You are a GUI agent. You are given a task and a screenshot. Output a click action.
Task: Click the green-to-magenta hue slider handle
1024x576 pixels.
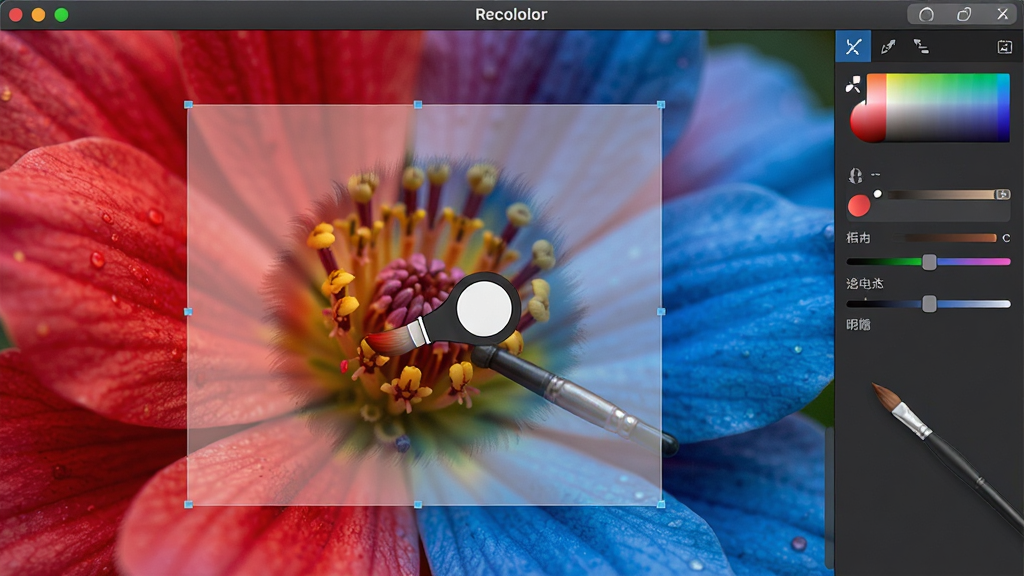tap(929, 262)
